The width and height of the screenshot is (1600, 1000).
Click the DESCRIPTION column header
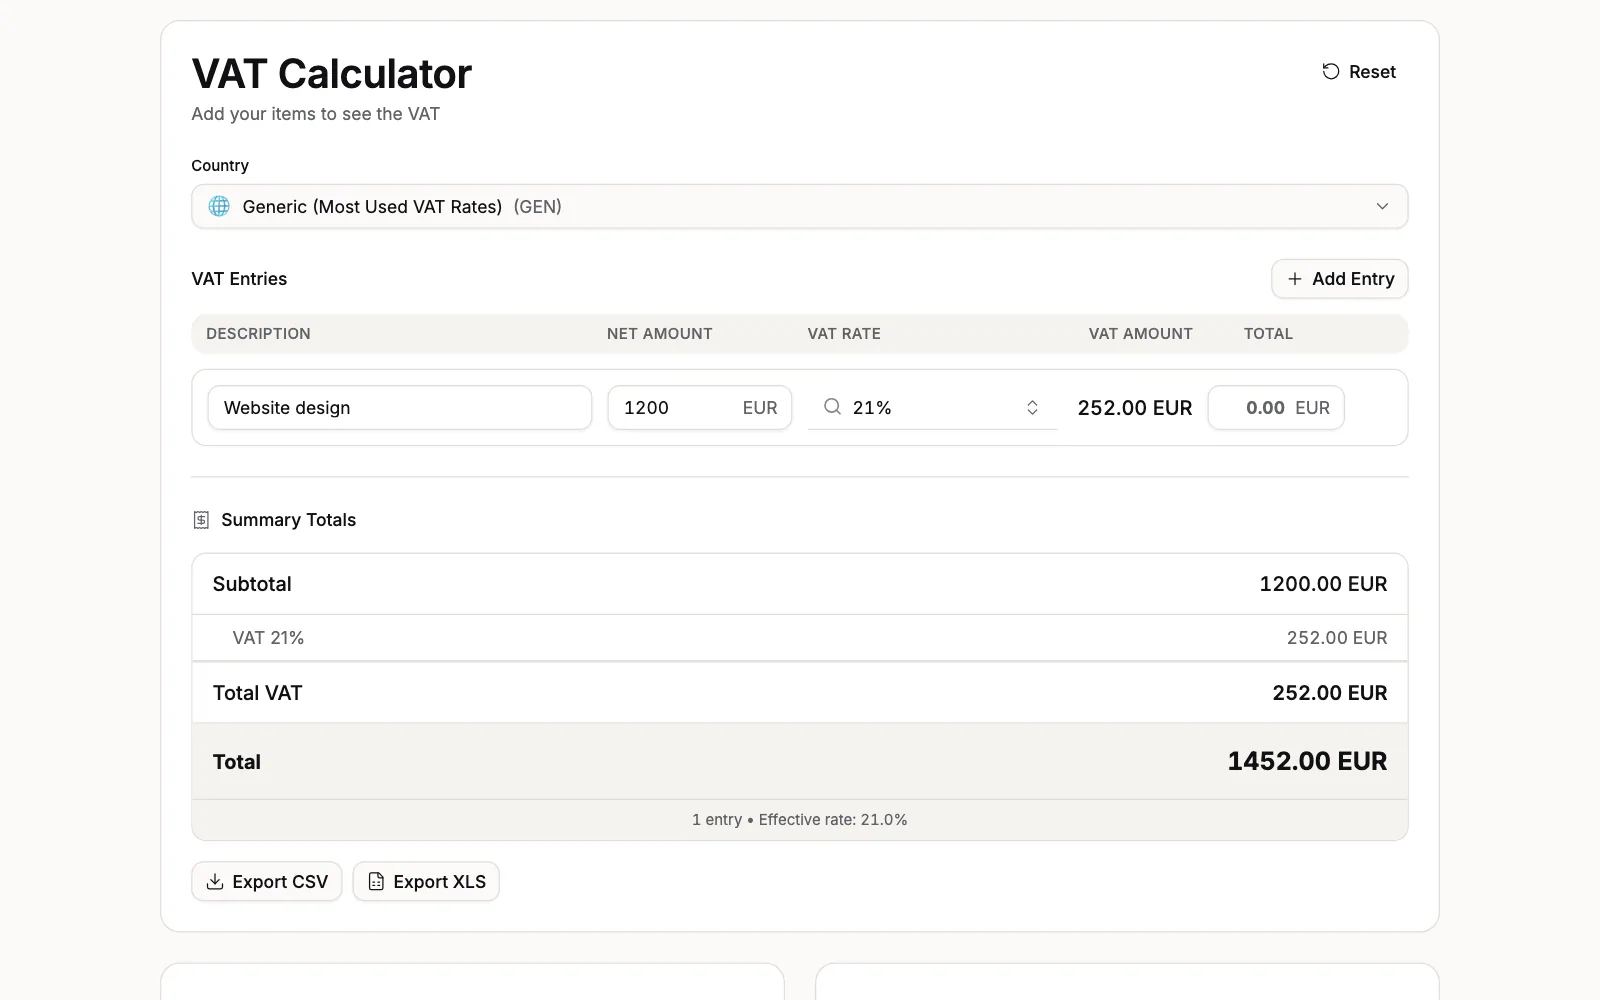point(258,334)
